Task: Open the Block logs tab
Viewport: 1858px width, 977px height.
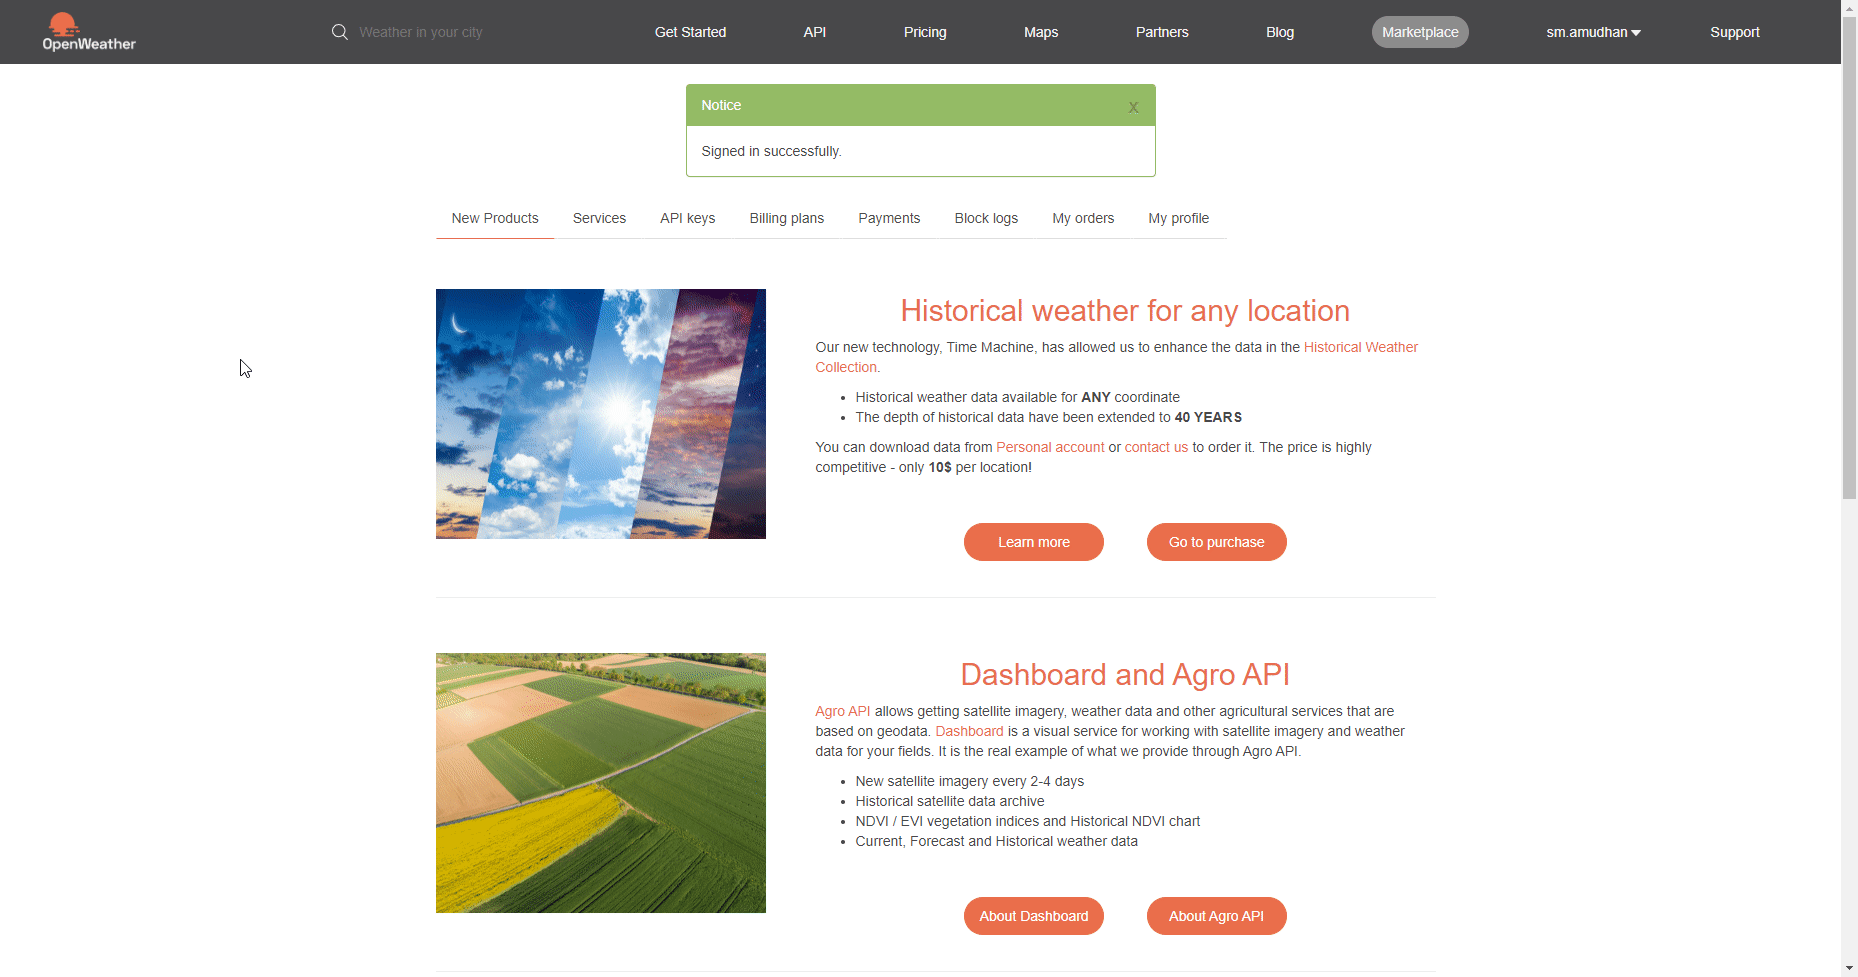Action: [986, 218]
